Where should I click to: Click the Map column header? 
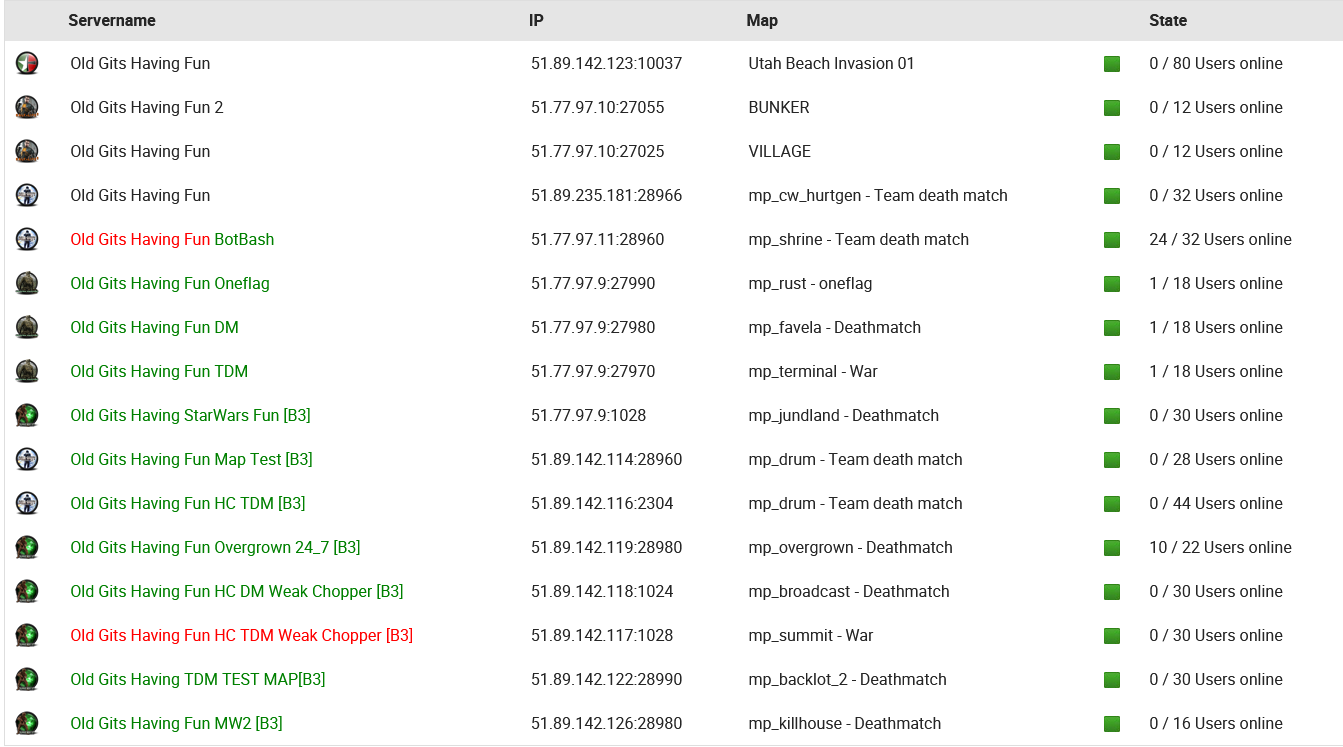[x=762, y=20]
